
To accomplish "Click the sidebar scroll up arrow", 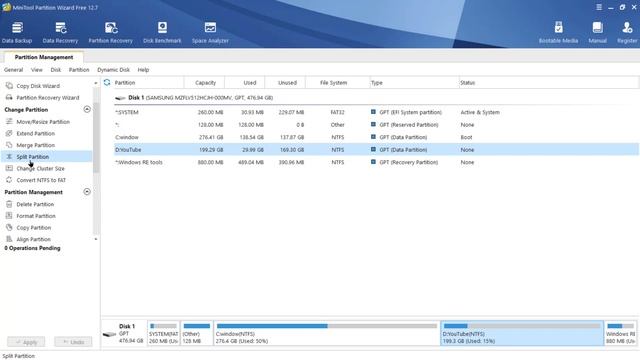I will 96,83.
